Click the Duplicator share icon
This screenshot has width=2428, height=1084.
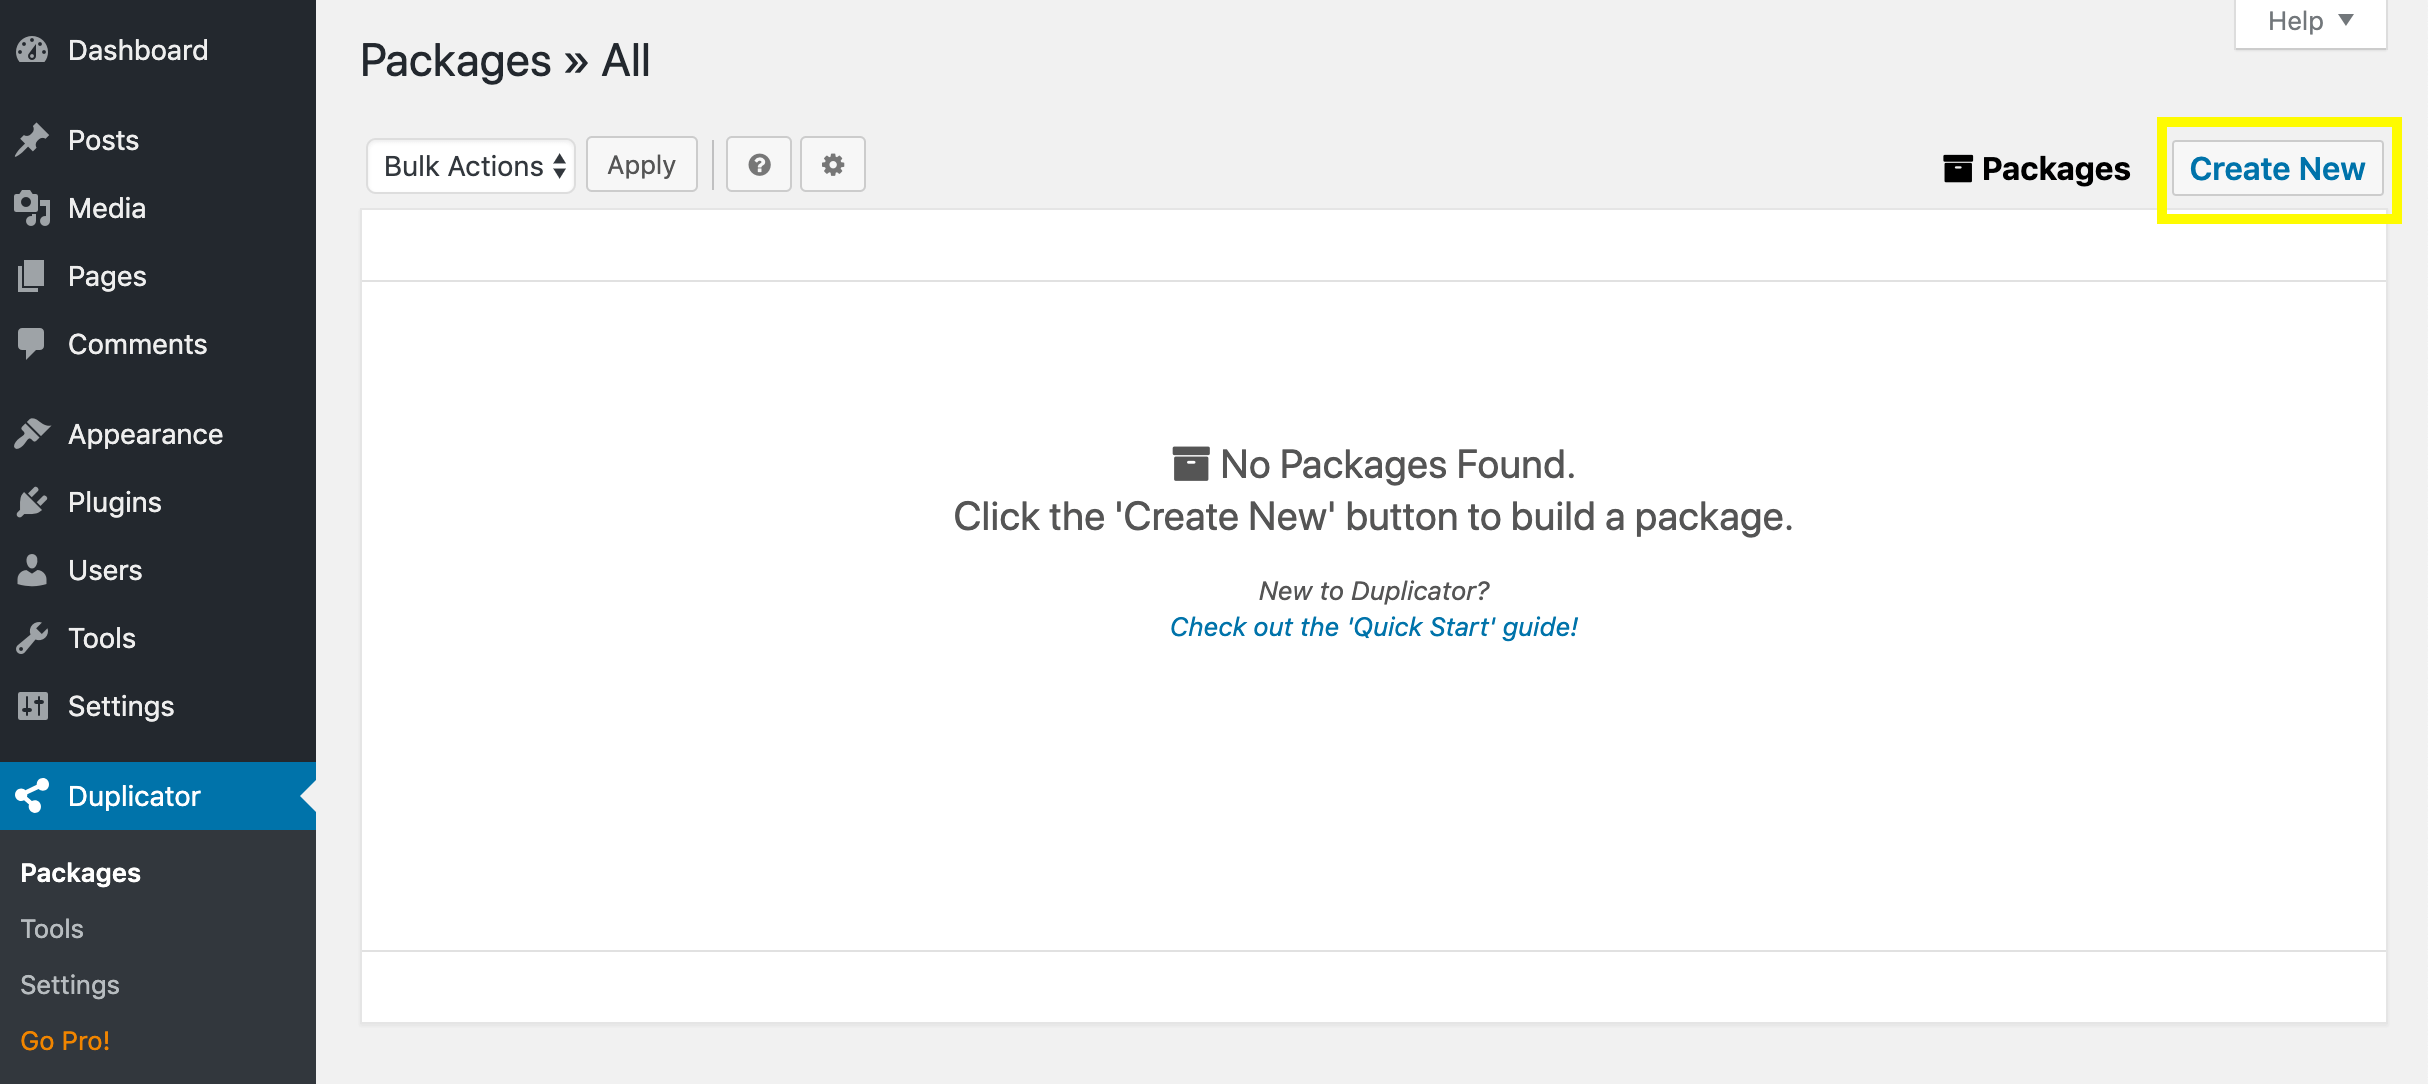pos(32,796)
